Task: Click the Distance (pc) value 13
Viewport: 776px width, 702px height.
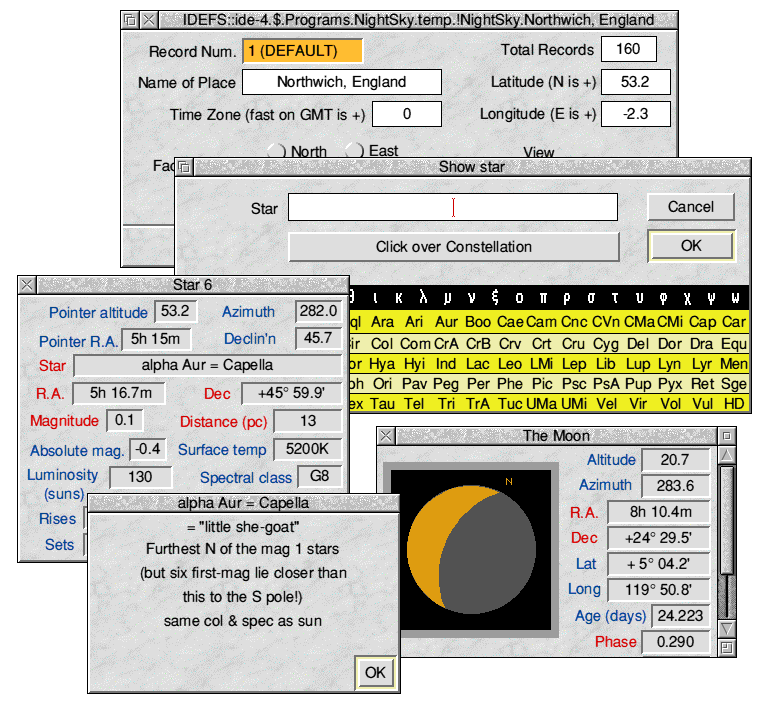Action: tap(308, 421)
